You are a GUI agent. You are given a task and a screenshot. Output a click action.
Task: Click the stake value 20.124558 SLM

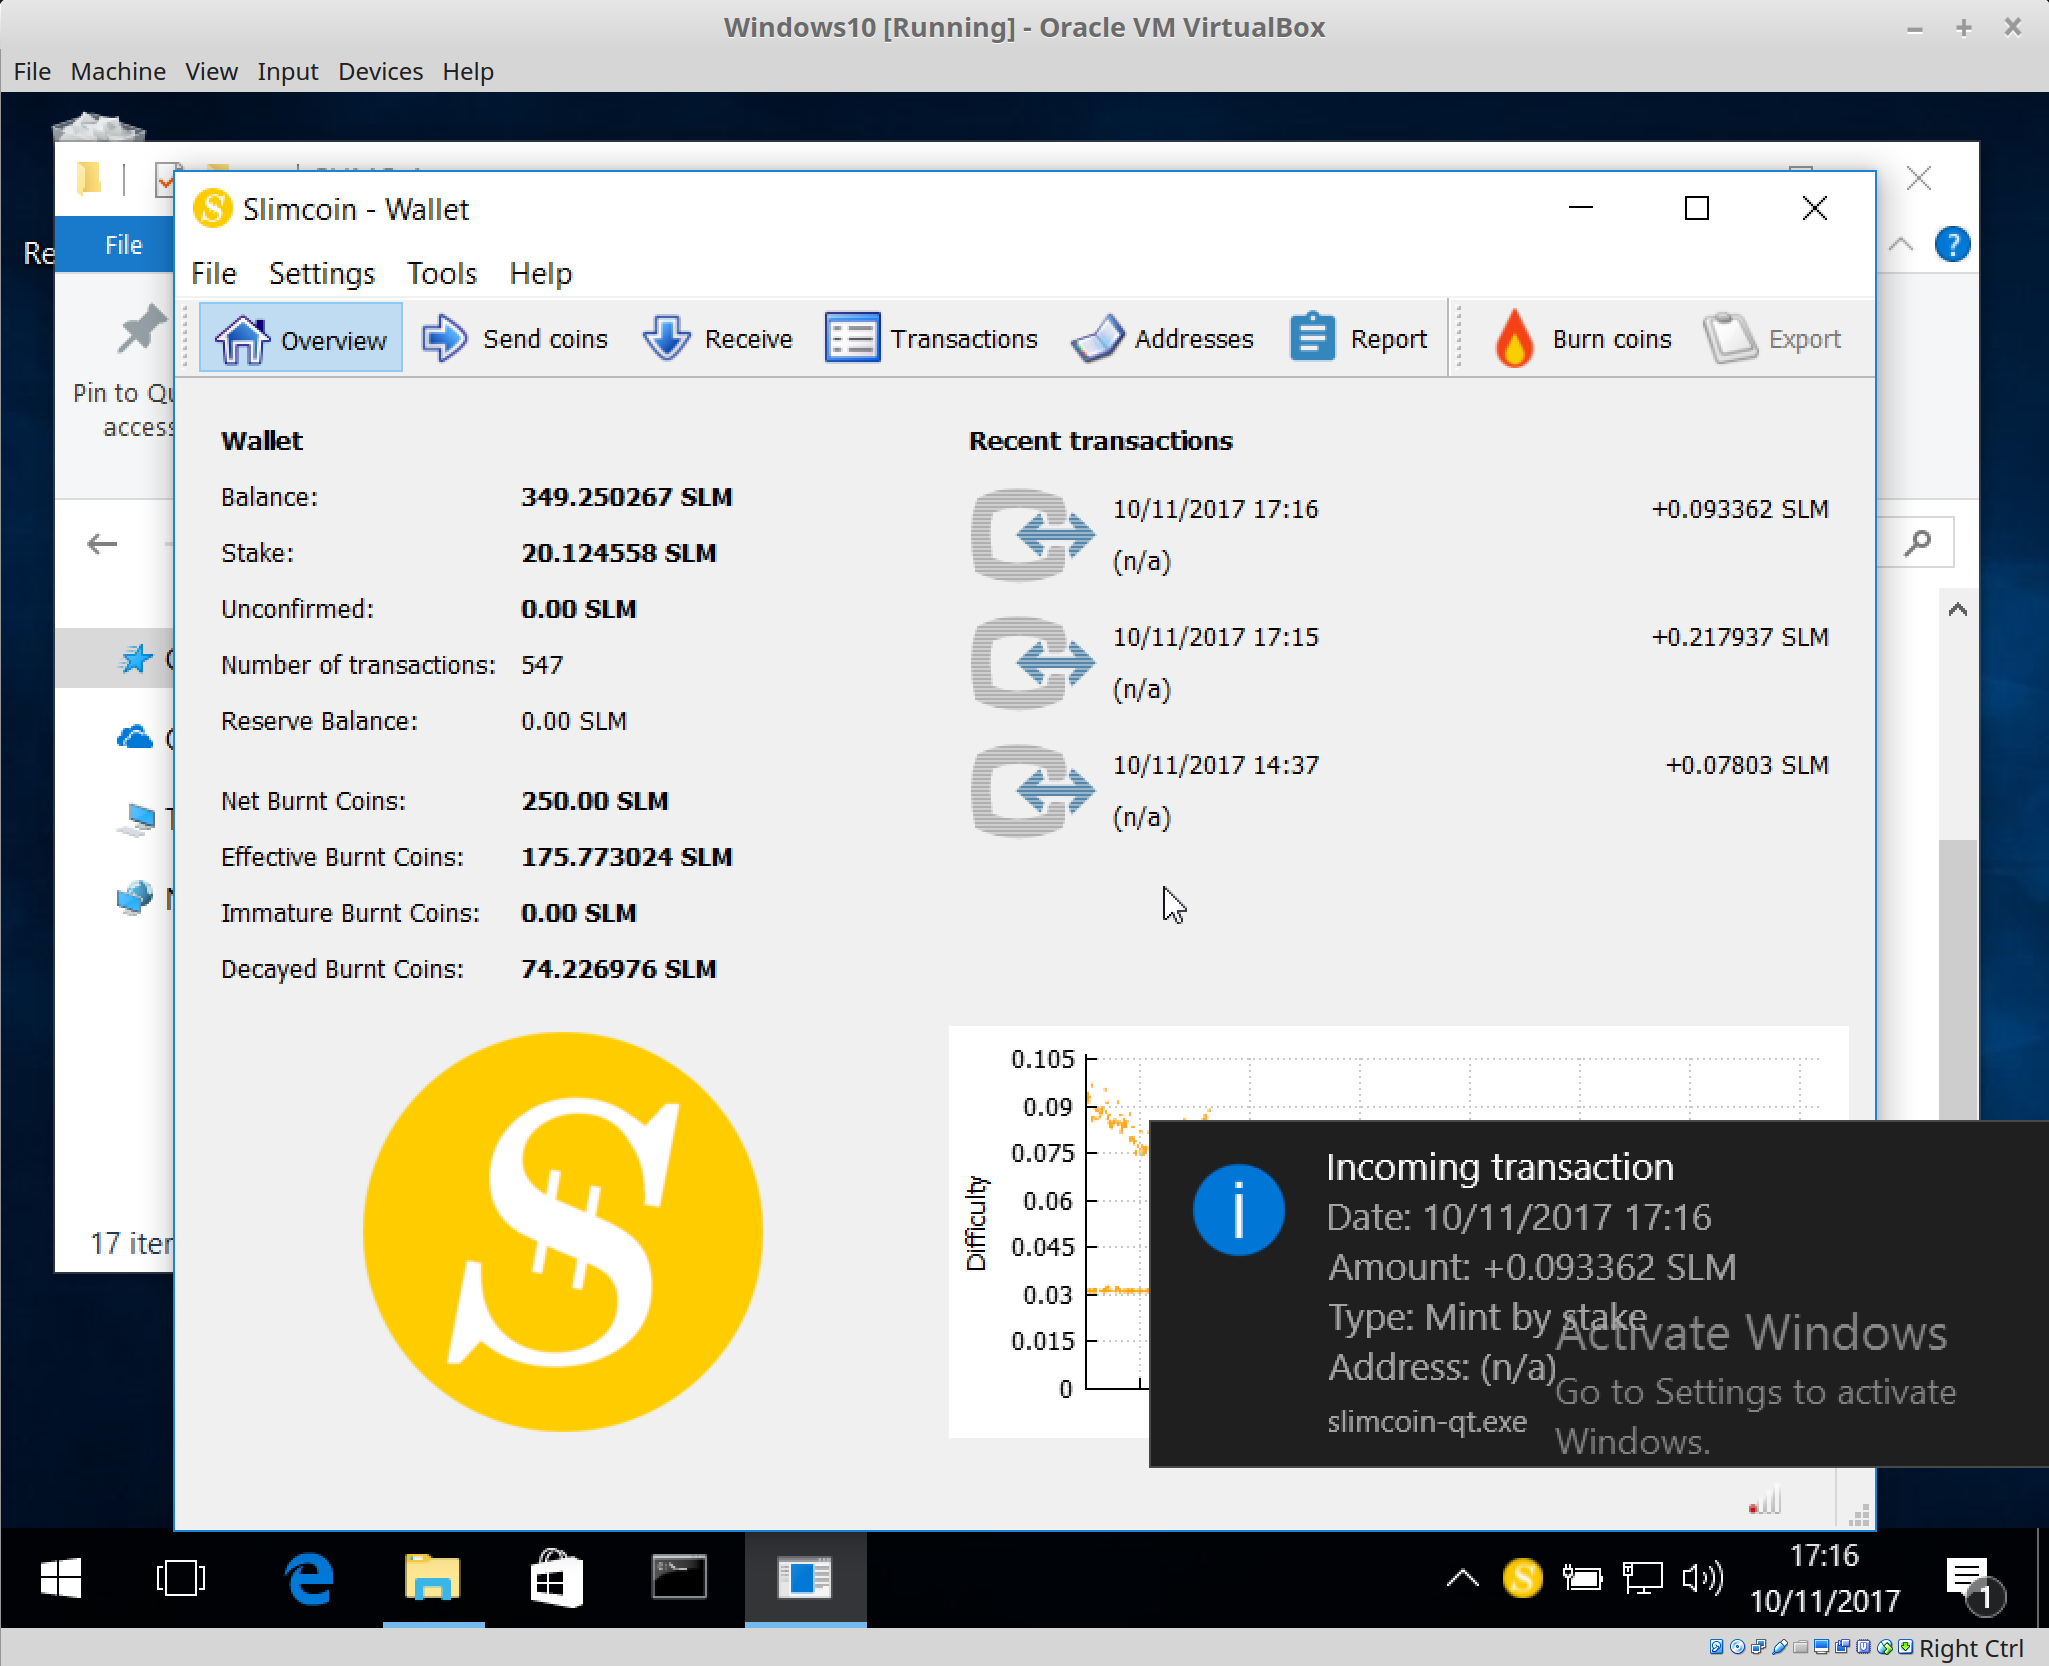coord(618,553)
